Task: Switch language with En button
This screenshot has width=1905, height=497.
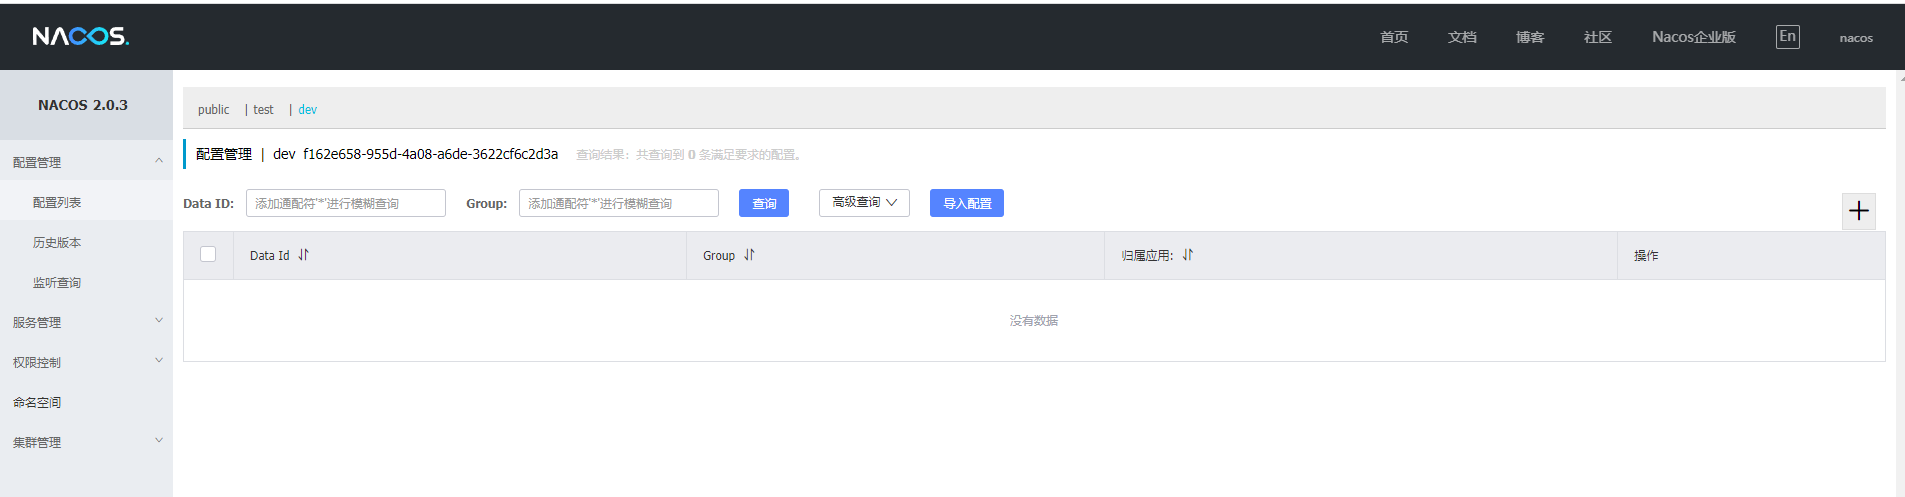Action: click(1787, 37)
